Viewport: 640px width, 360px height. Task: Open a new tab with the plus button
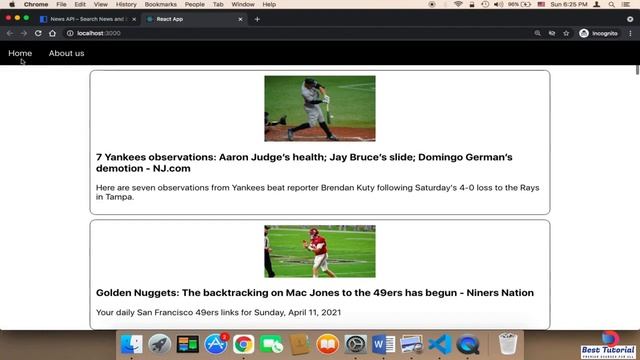click(257, 19)
